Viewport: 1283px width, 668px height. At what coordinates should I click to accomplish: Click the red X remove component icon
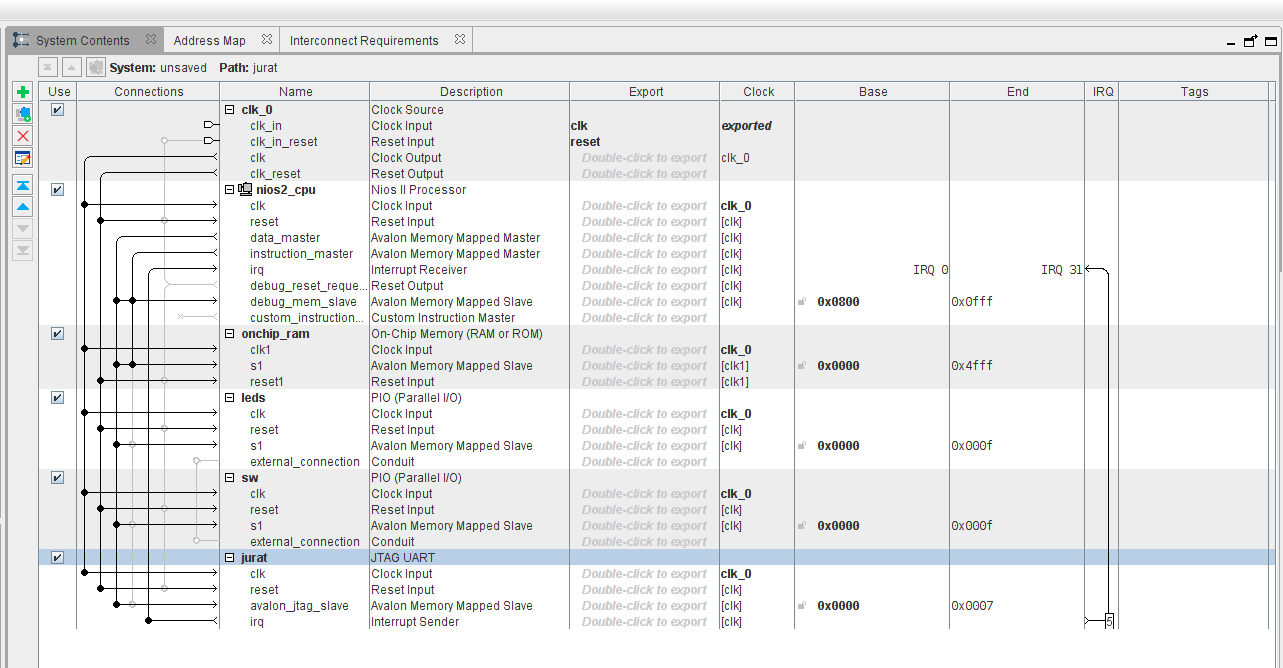point(23,136)
